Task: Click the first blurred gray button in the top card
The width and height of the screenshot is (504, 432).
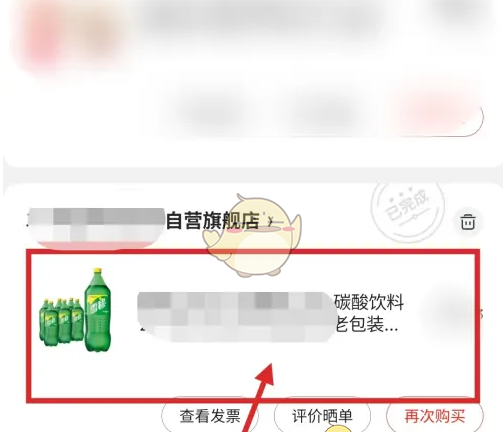Action: point(215,115)
